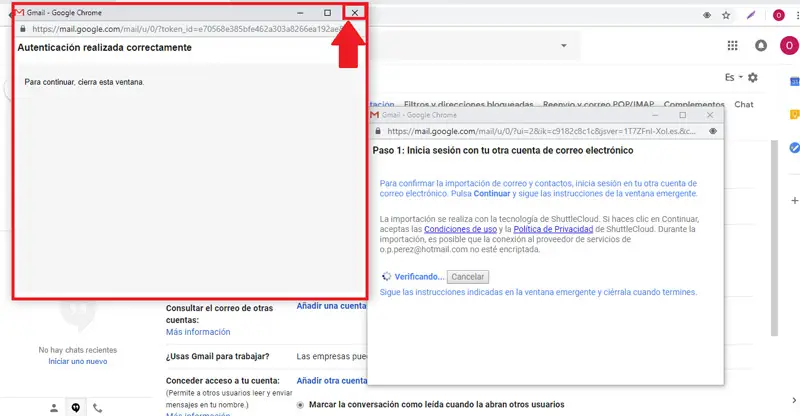
Task: Expand the search options dropdown arrow
Action: pos(564,45)
